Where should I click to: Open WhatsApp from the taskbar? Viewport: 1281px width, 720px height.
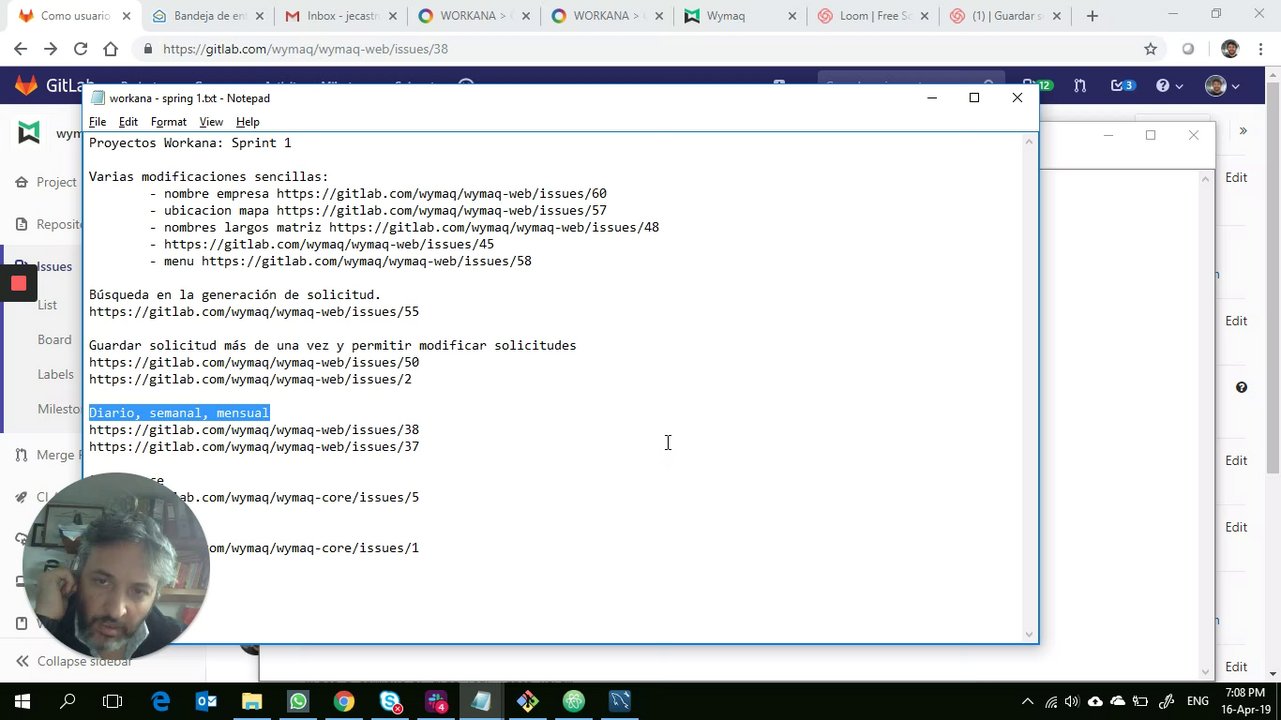click(x=298, y=701)
